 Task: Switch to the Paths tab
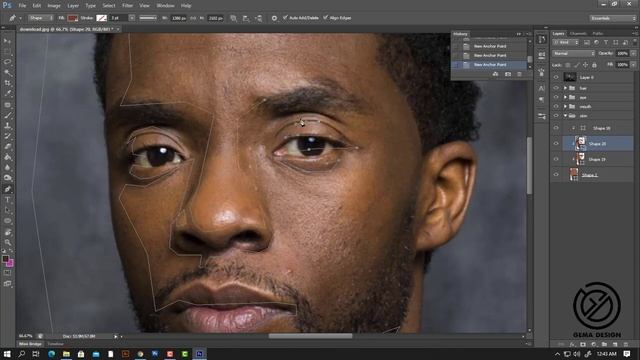(x=598, y=33)
